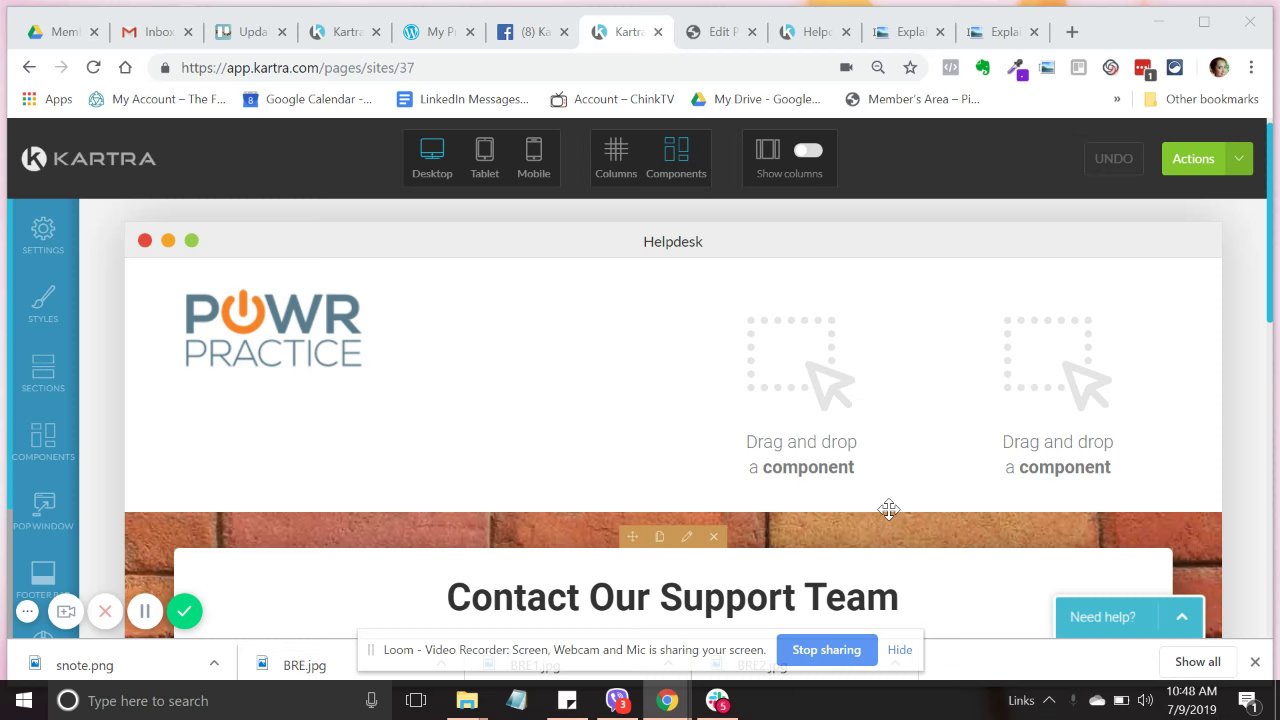
Task: Open File Explorer from the taskbar
Action: point(467,700)
